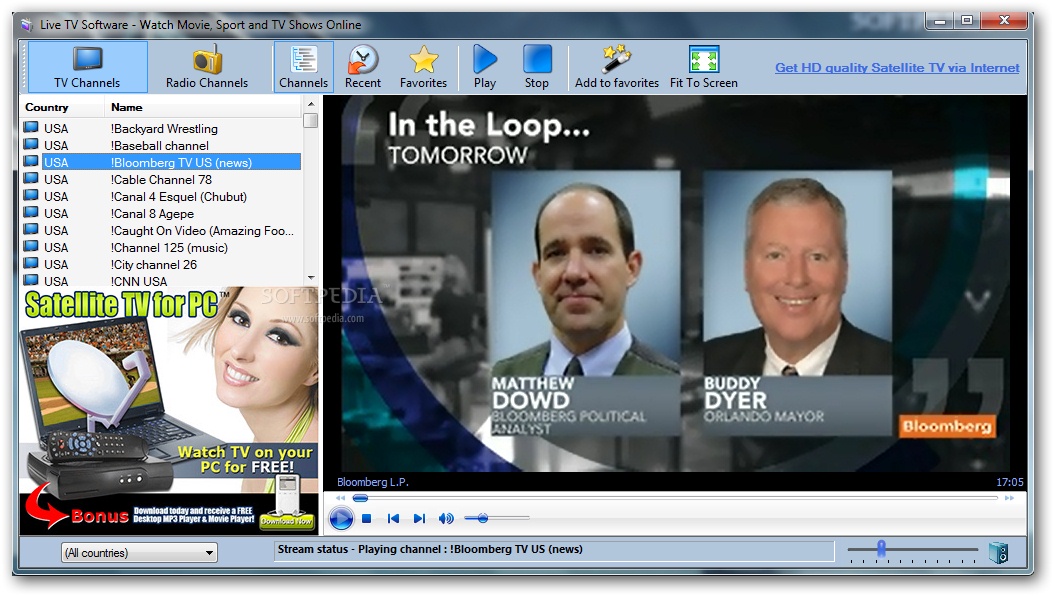Click Fit To Screen icon
Image resolution: width=1054 pixels, height=596 pixels.
704,59
